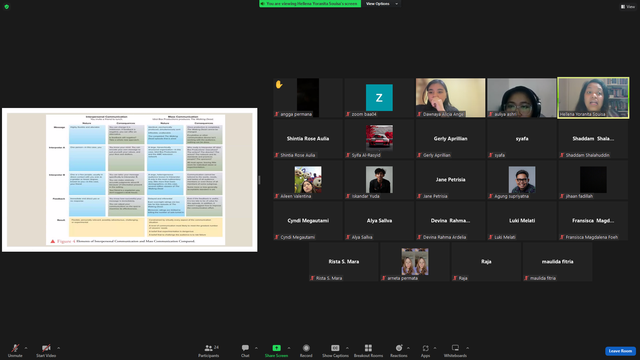Open the Apps icon

click(425, 351)
